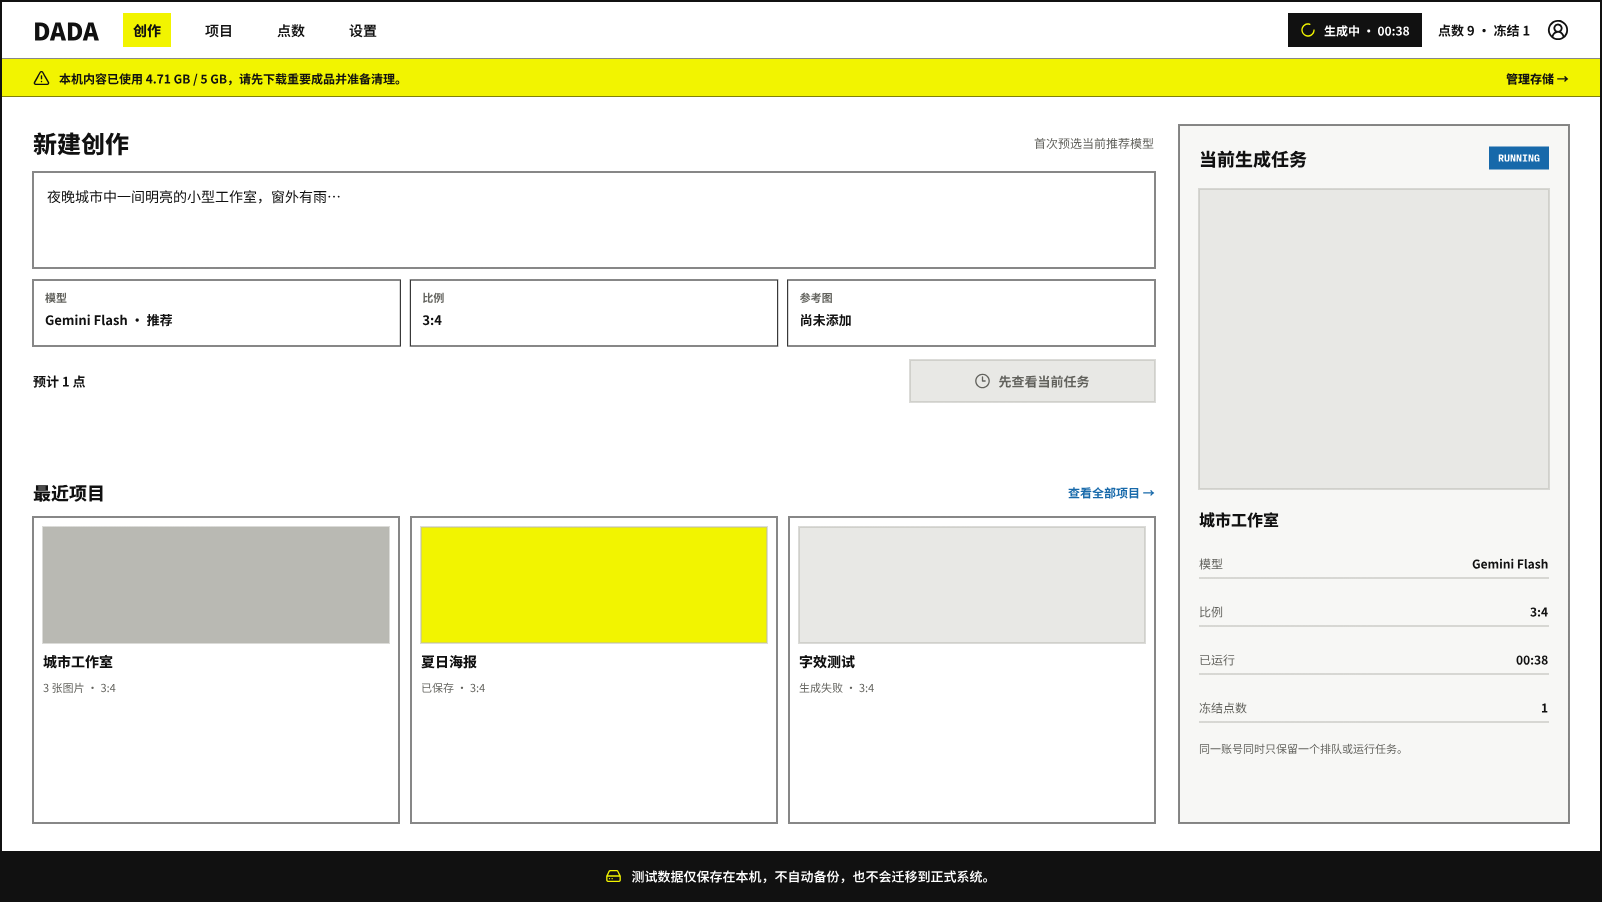Click inside the prompt text area
Screen dimensions: 1602x902
coord(594,220)
